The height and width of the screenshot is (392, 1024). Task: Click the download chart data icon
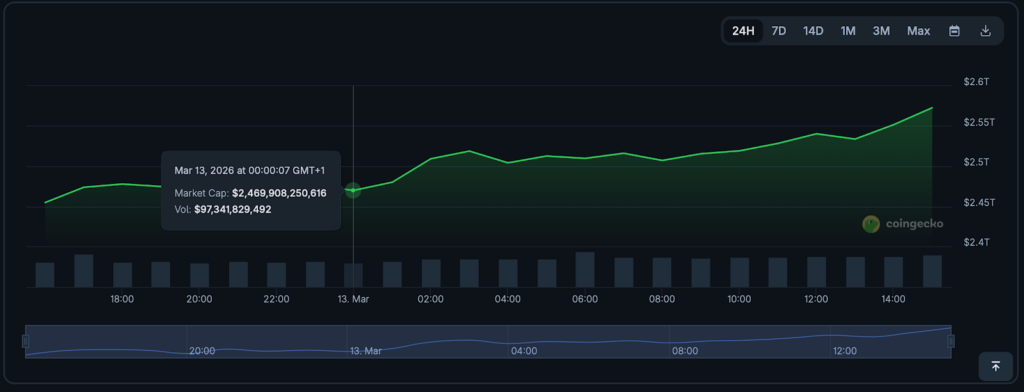(x=986, y=31)
